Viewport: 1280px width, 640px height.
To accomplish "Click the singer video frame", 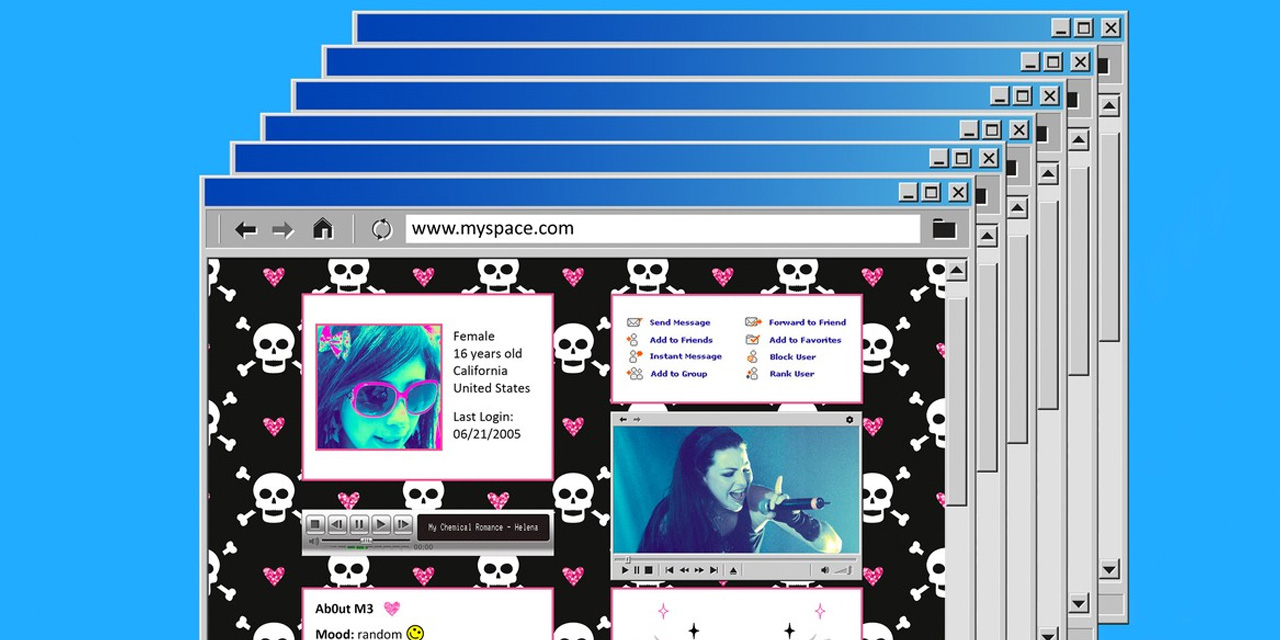I will point(736,489).
